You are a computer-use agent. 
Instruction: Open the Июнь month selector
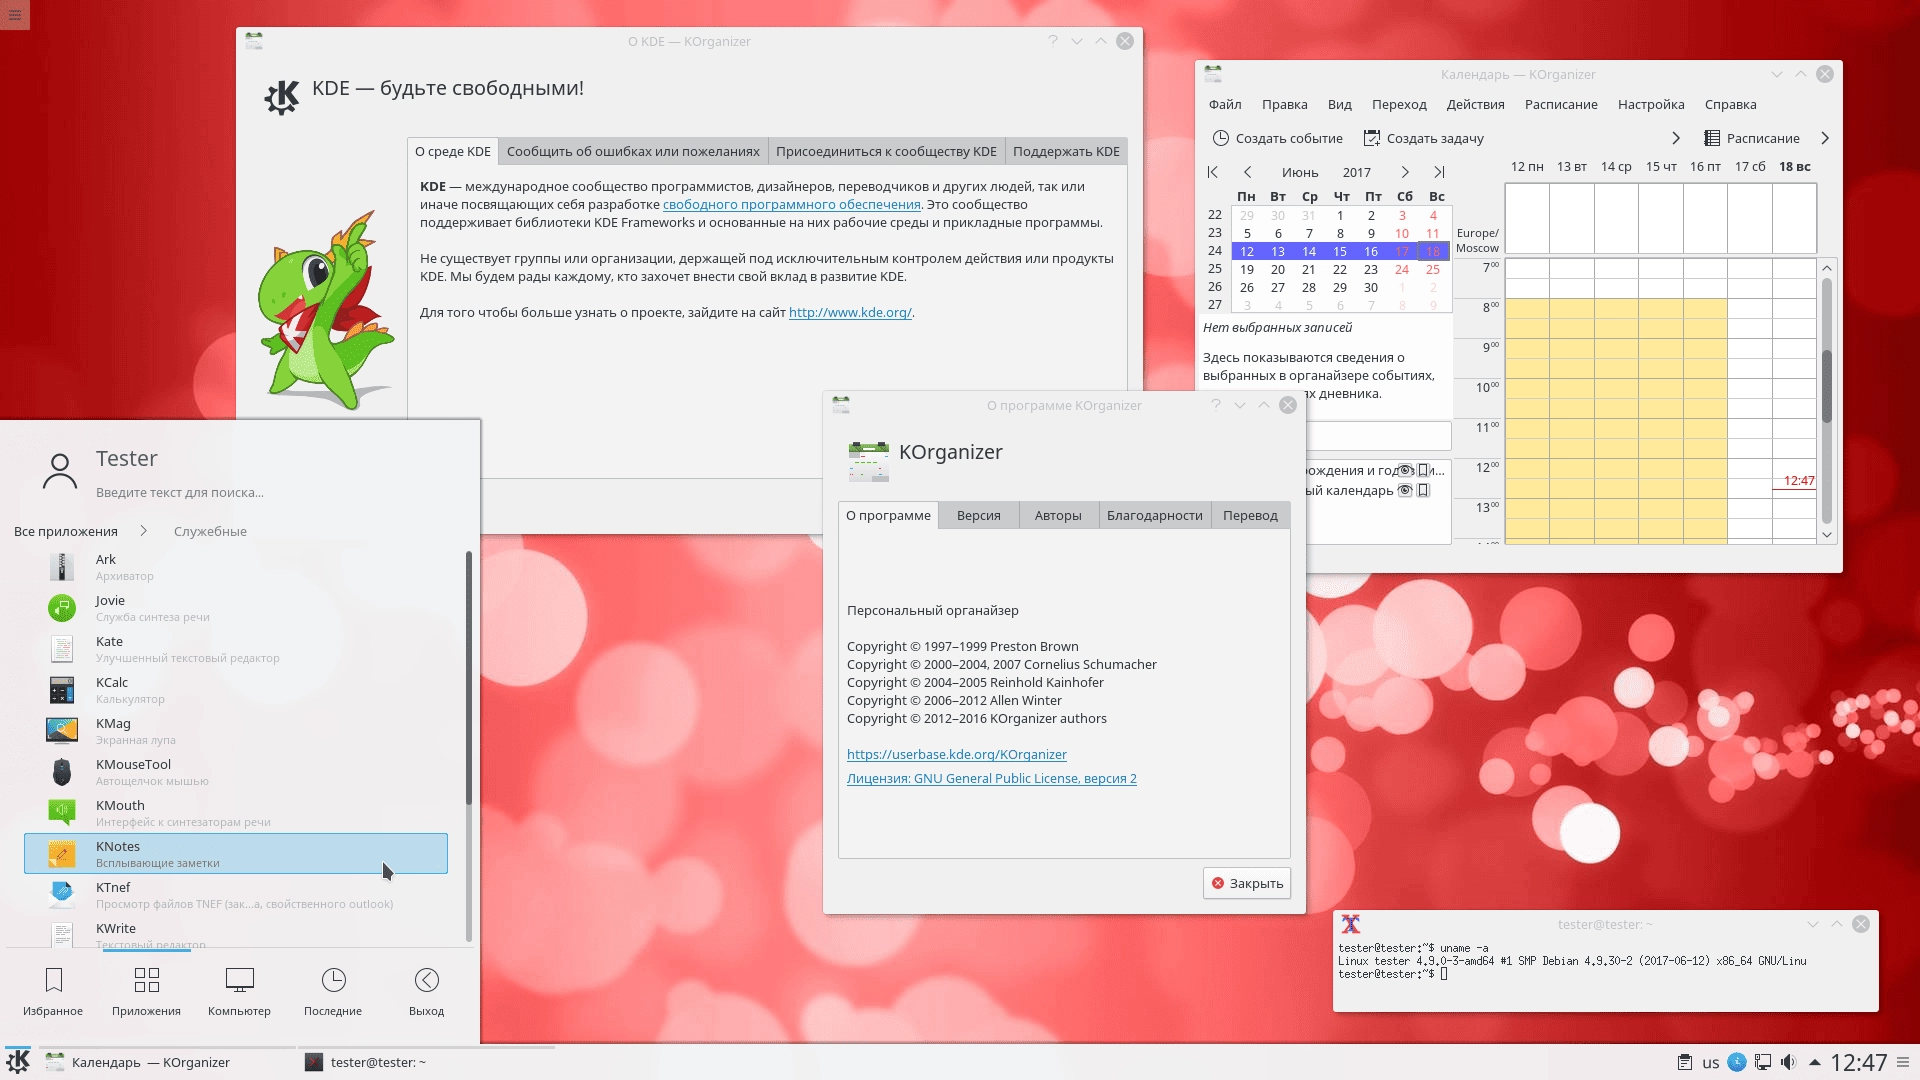coord(1300,172)
